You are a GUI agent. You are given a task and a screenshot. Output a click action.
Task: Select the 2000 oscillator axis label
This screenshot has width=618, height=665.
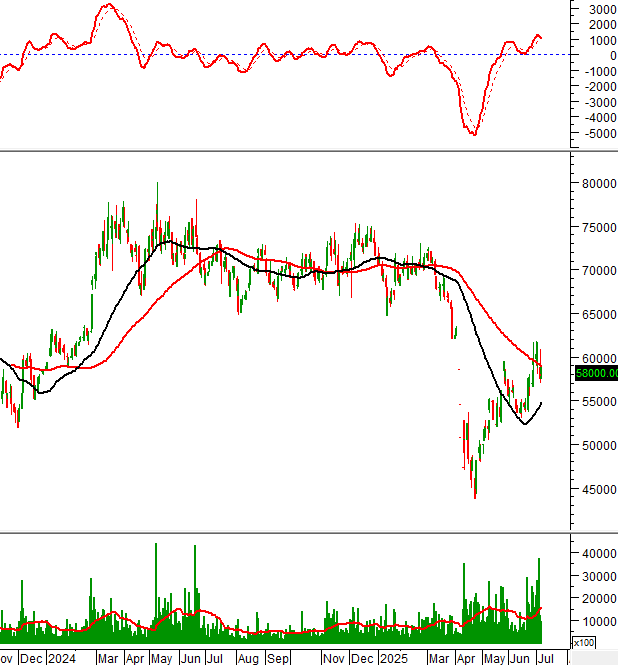pyautogui.click(x=603, y=25)
